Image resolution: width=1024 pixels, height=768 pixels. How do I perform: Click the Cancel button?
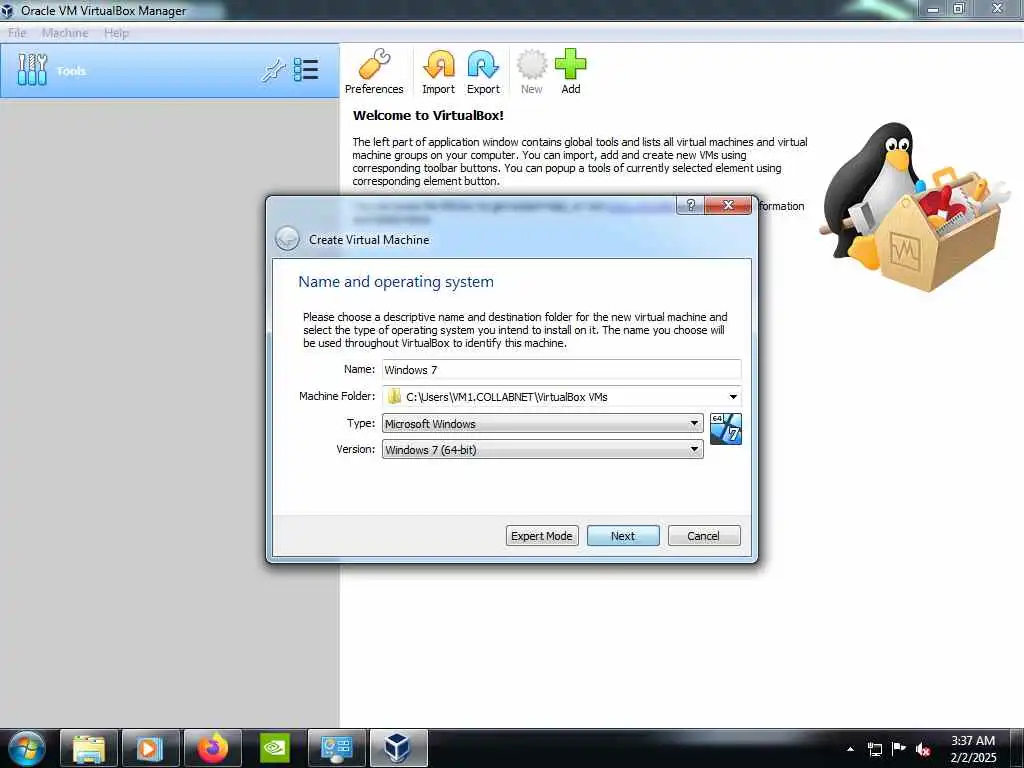point(703,536)
